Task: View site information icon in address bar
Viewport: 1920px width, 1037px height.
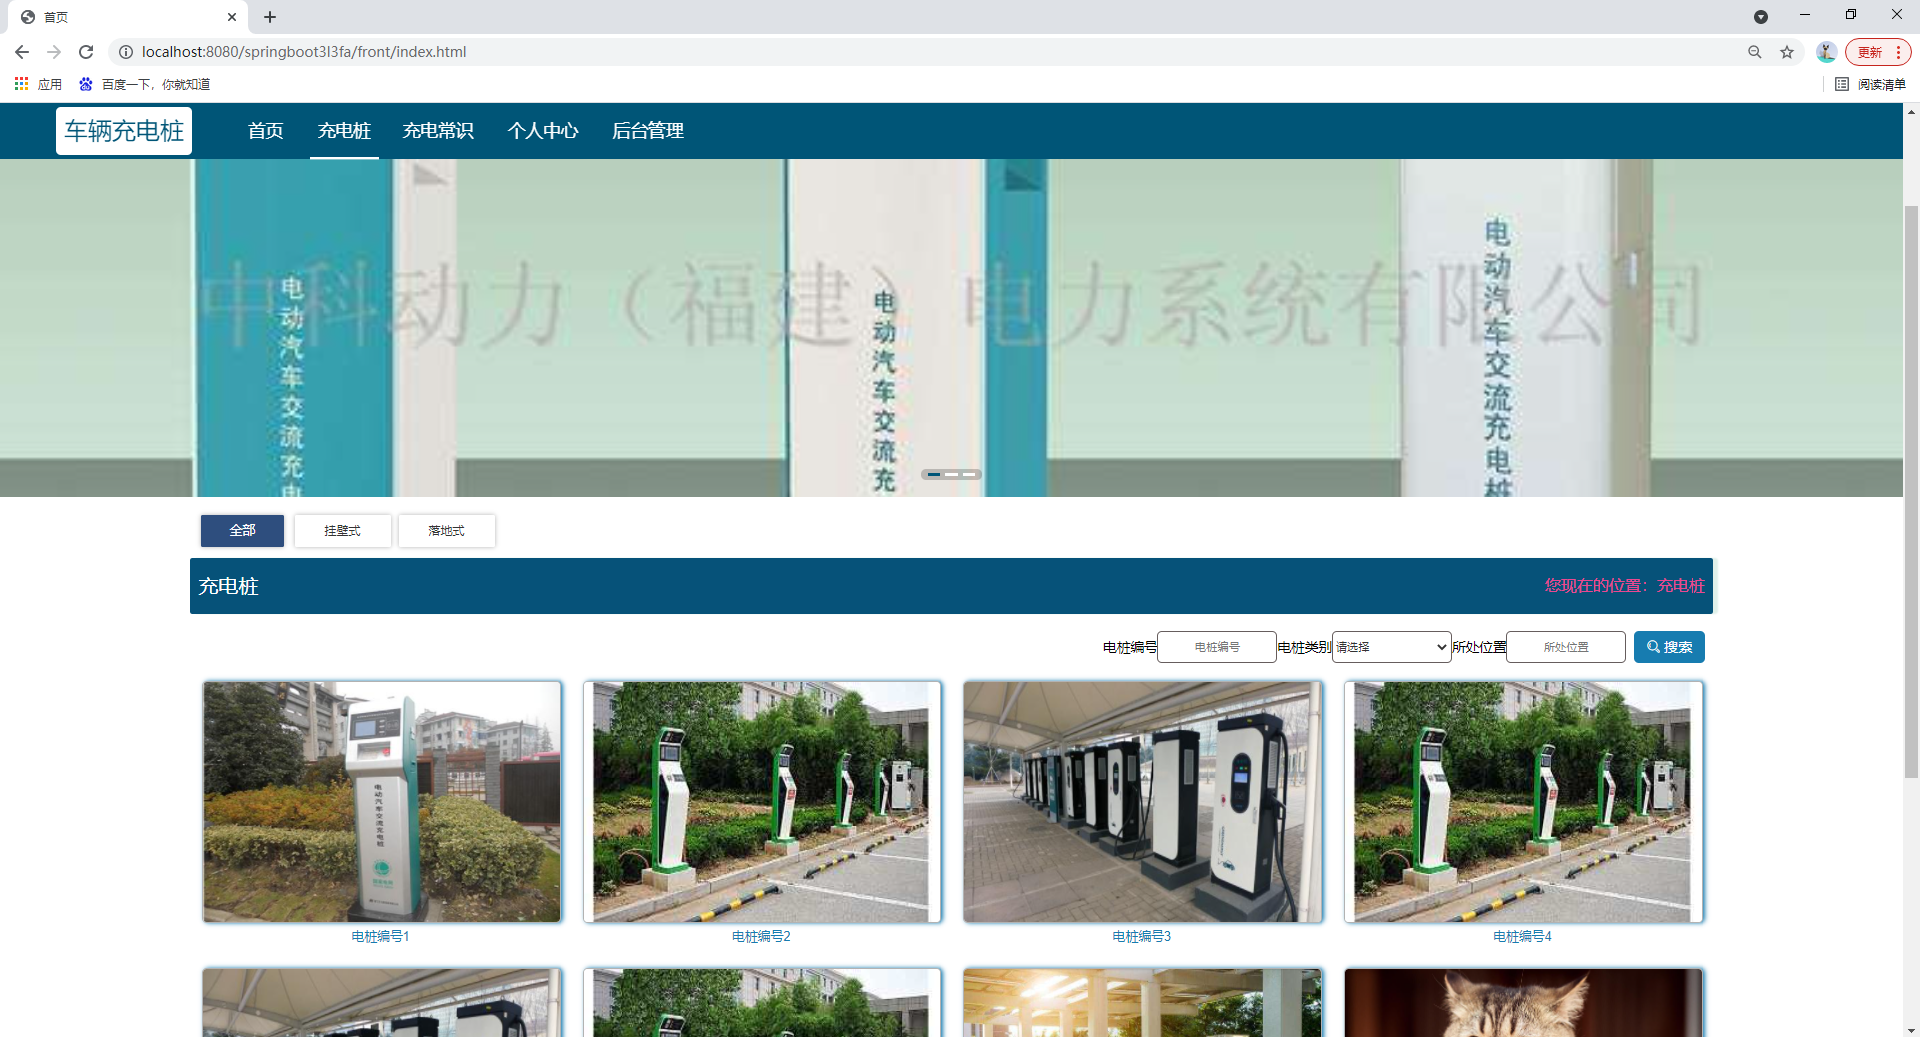Action: (x=126, y=52)
